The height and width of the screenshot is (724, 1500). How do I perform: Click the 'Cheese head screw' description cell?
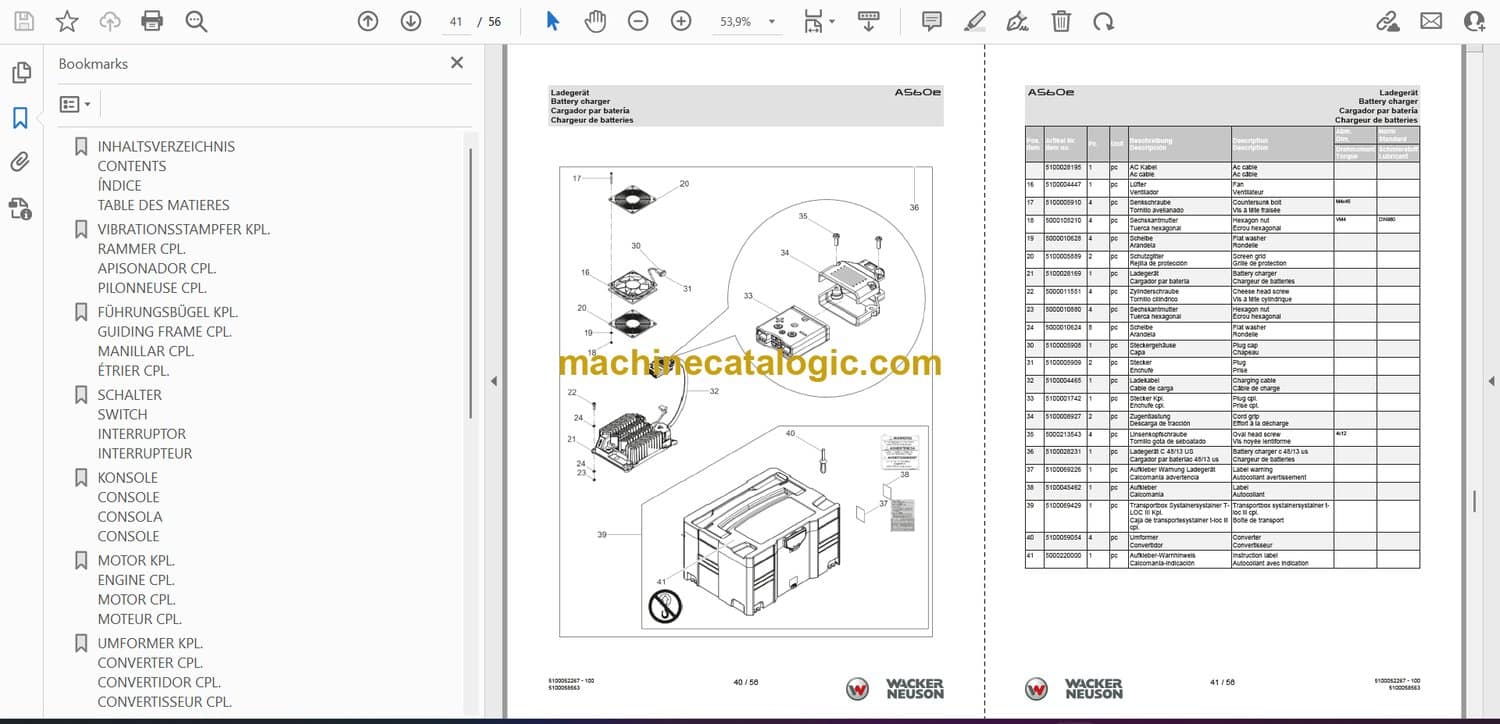pyautogui.click(x=1260, y=292)
